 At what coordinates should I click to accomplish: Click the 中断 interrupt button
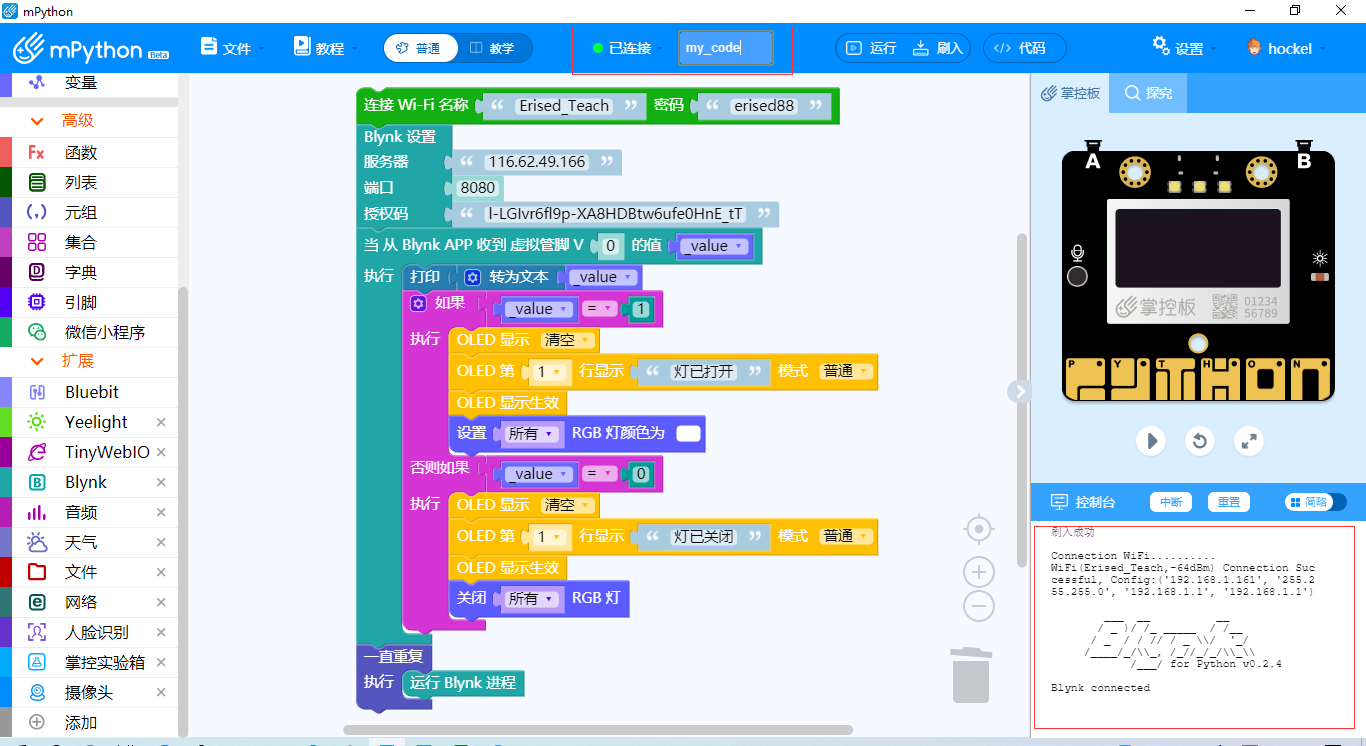click(x=1171, y=502)
